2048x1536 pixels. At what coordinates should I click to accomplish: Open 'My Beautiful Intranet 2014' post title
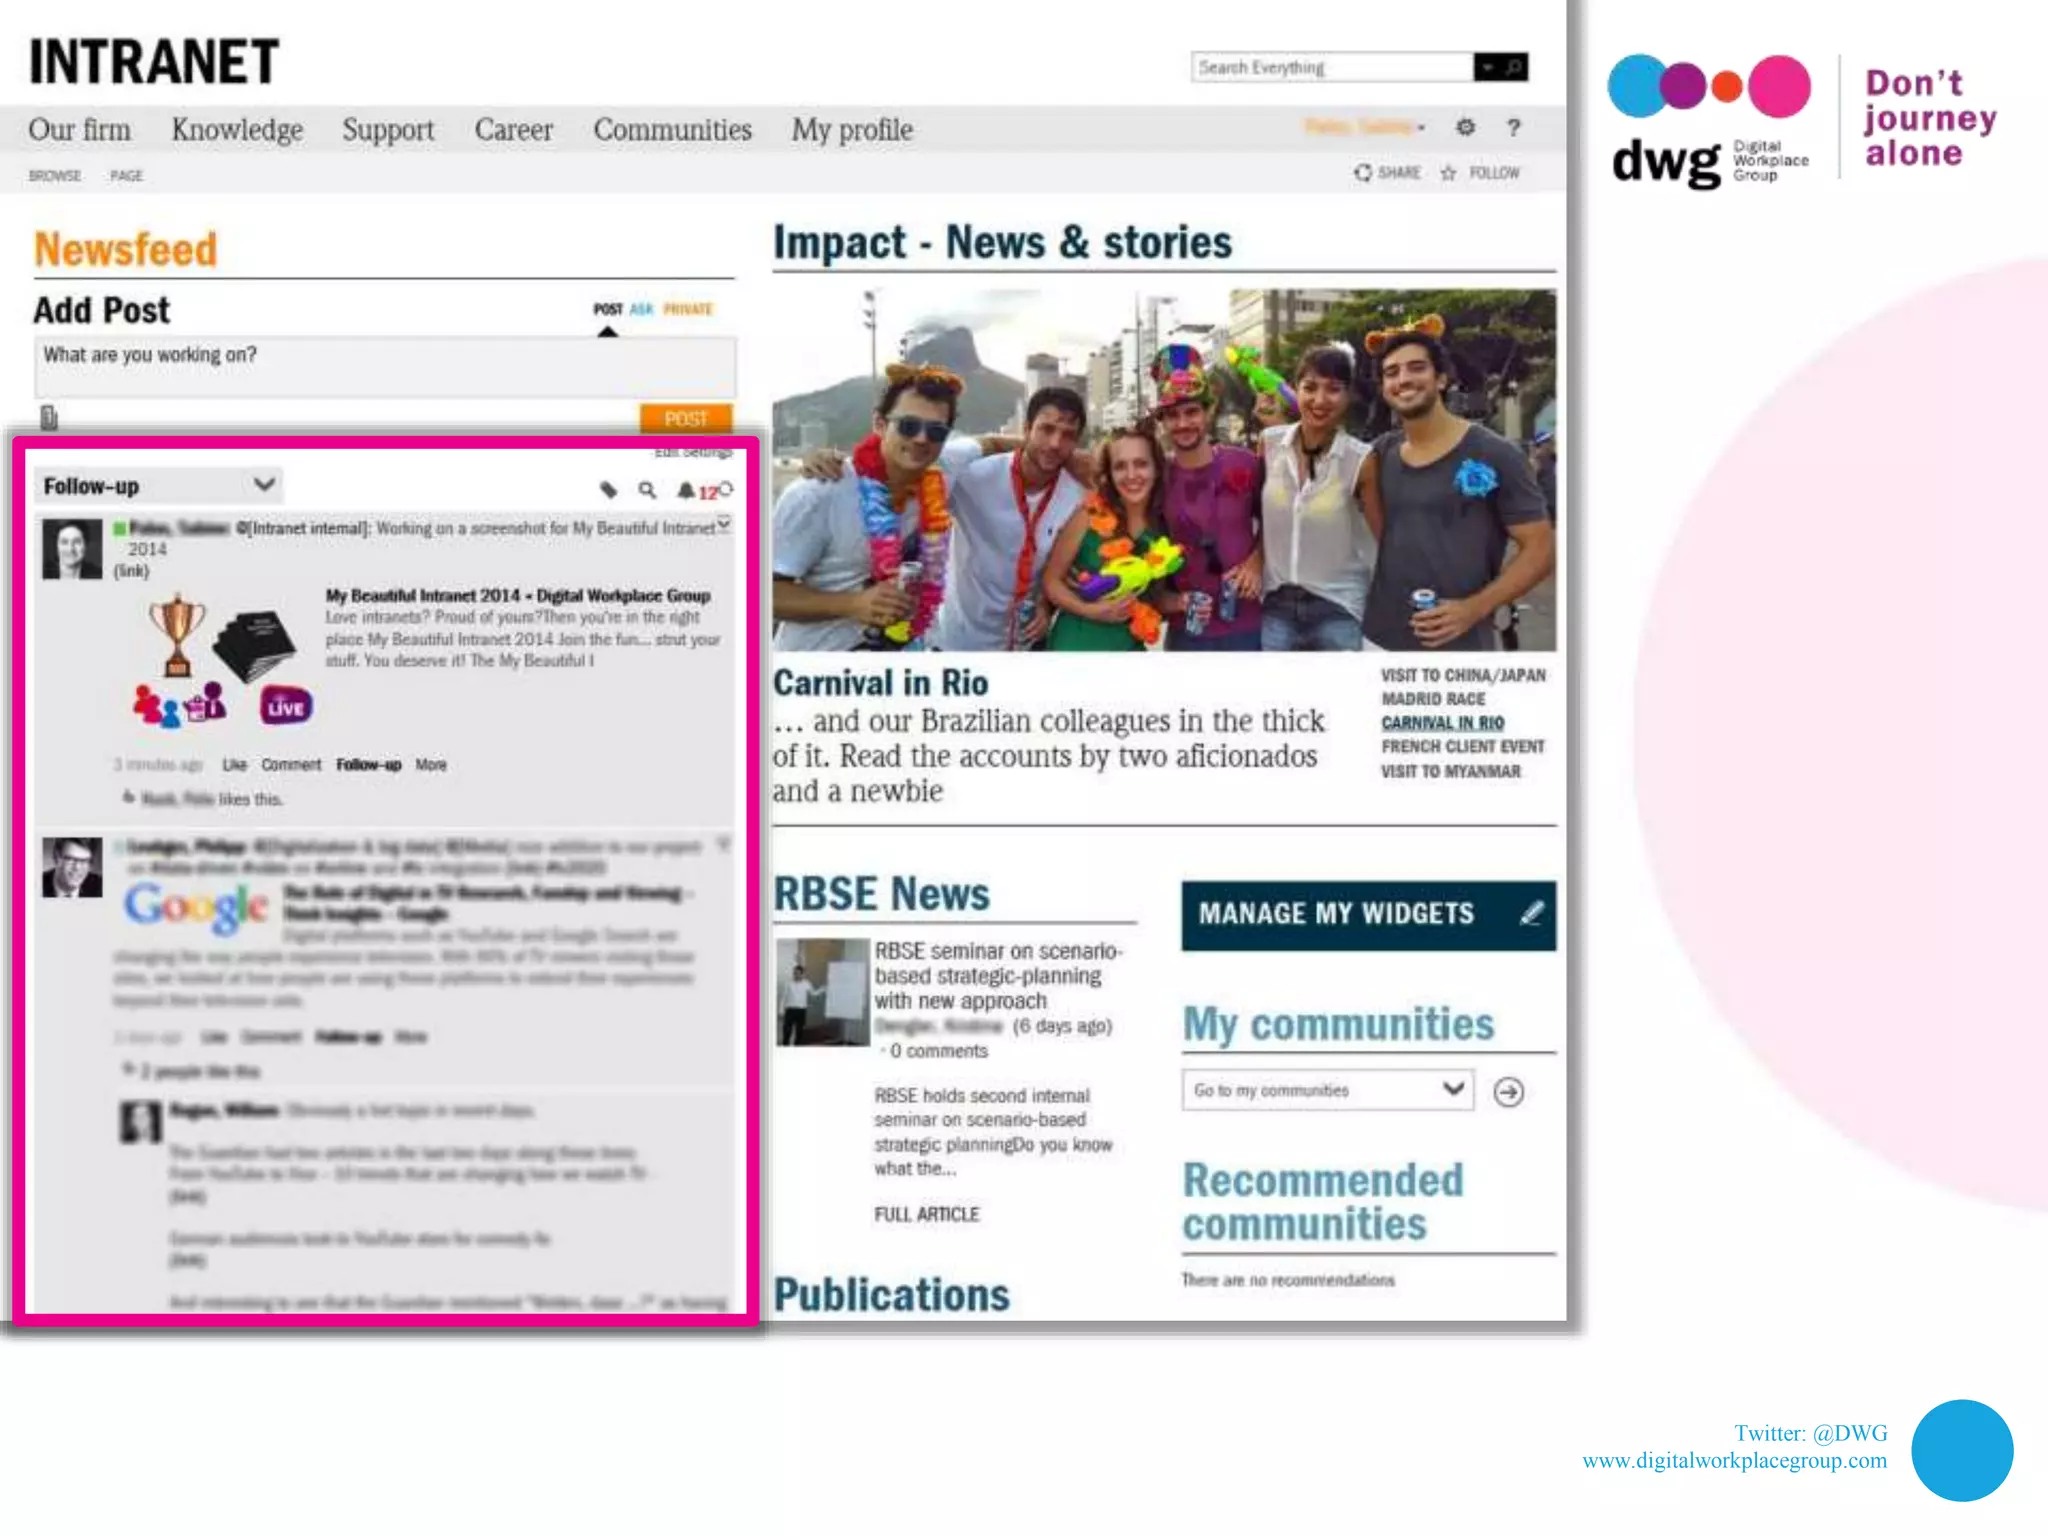coord(517,595)
